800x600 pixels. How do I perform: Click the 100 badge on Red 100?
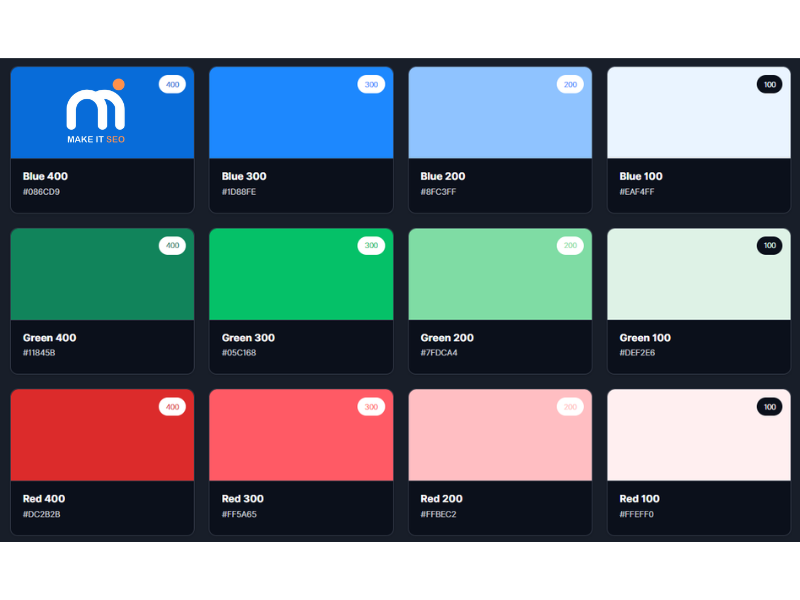point(769,407)
